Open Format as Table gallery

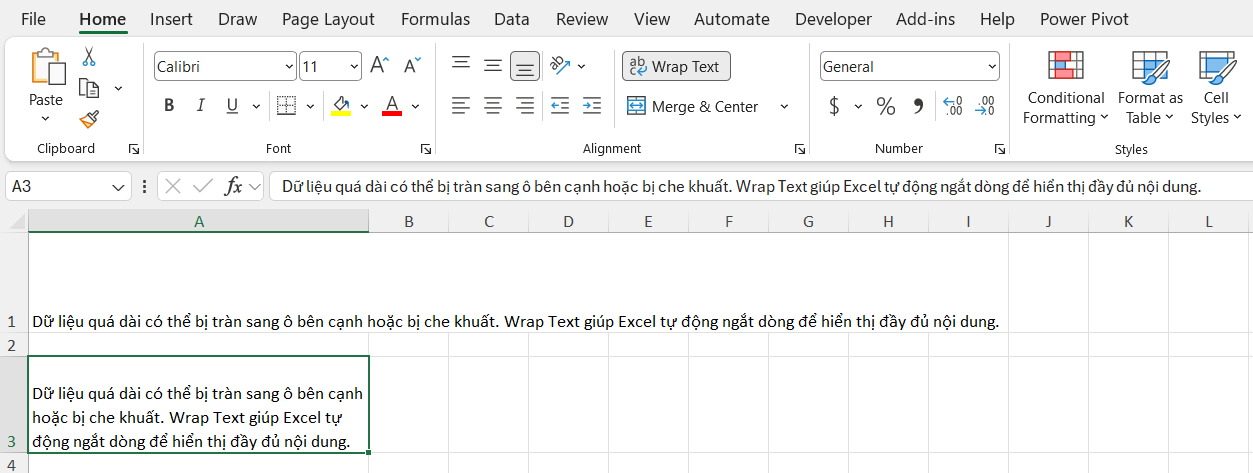coord(1150,88)
